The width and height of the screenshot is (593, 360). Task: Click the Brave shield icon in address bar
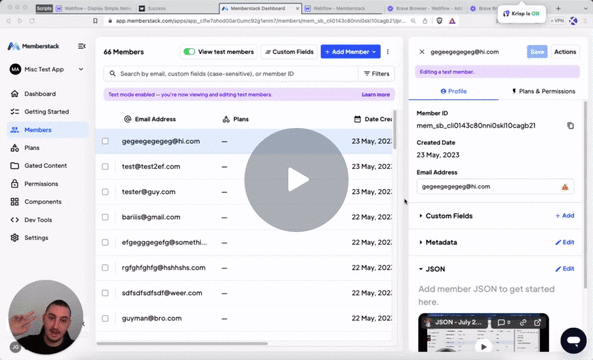[439, 21]
